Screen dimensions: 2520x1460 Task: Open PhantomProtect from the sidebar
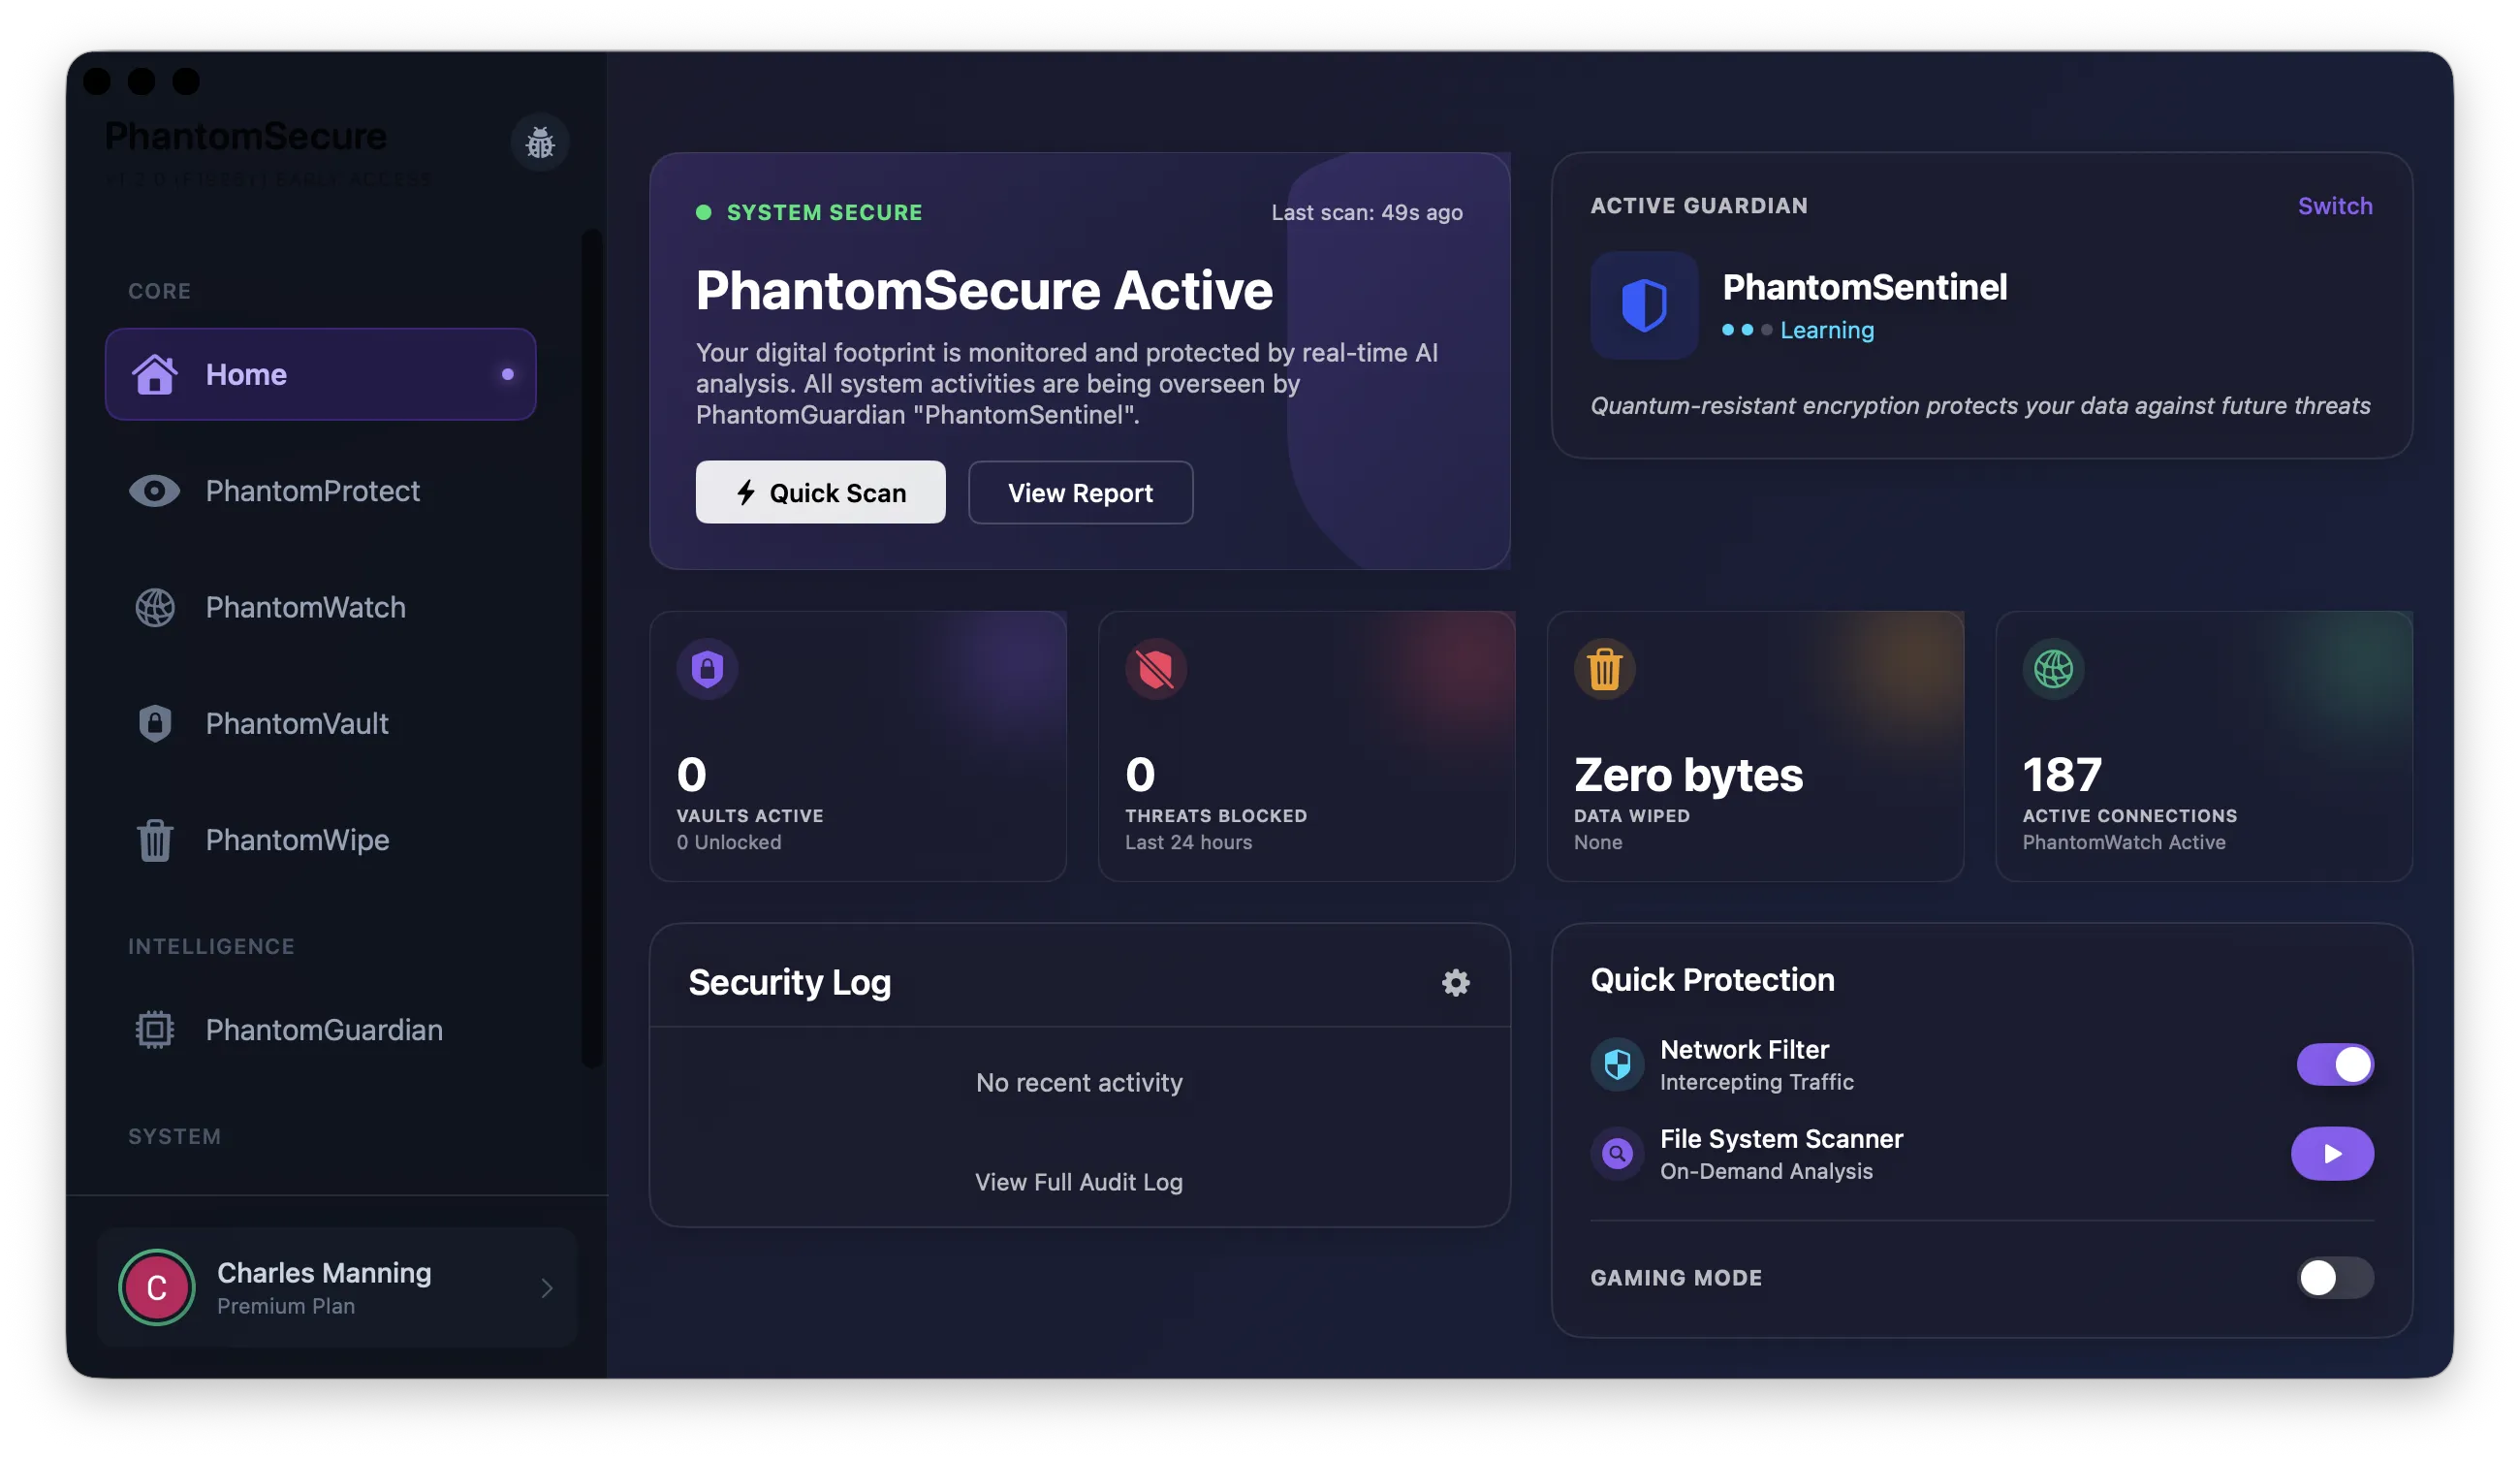(x=313, y=491)
